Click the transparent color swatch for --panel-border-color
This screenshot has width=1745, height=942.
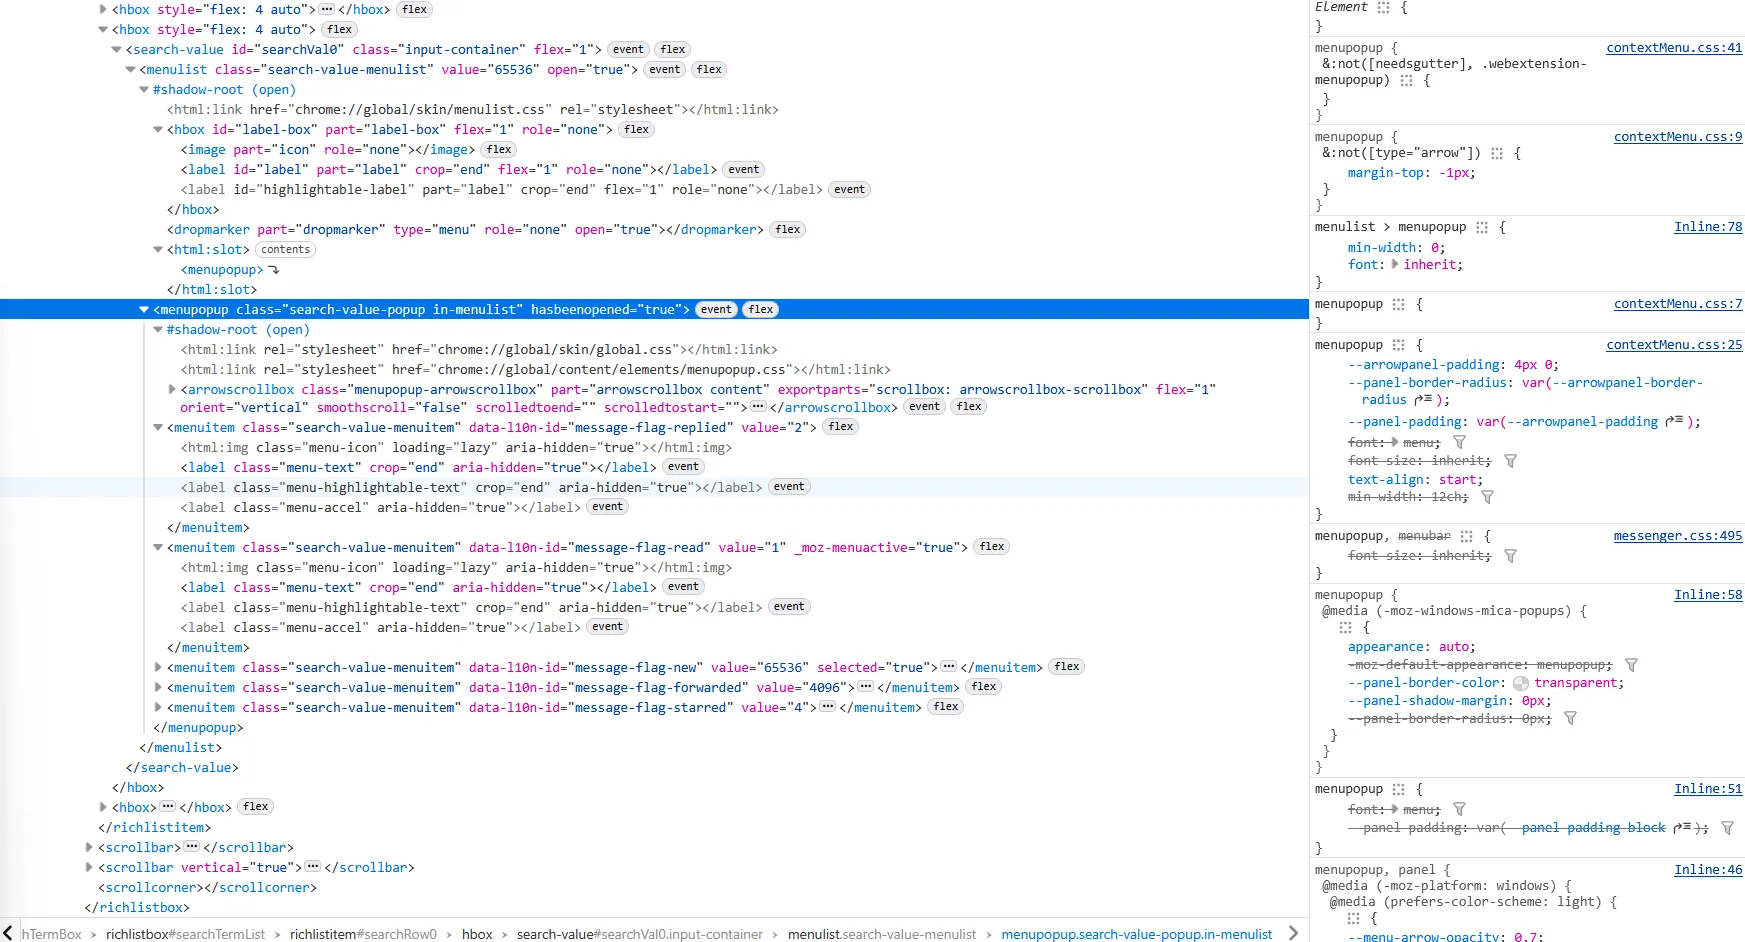click(x=1521, y=684)
